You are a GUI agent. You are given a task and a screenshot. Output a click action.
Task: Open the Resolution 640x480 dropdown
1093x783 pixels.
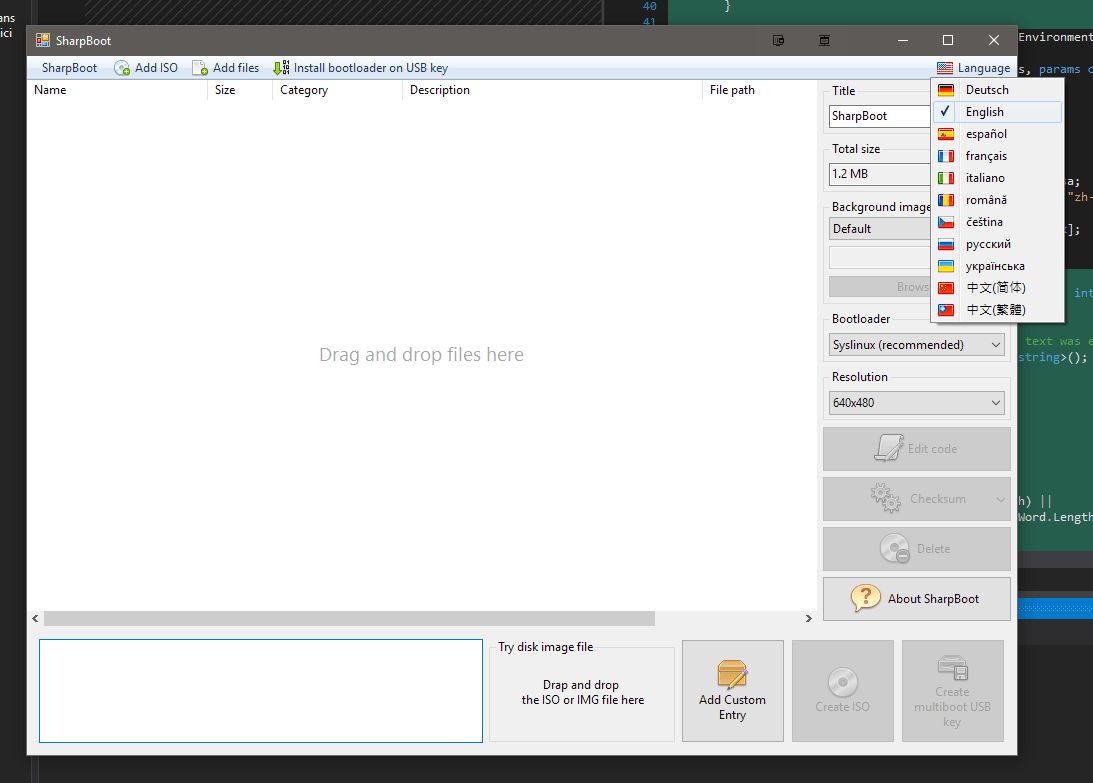coord(916,403)
